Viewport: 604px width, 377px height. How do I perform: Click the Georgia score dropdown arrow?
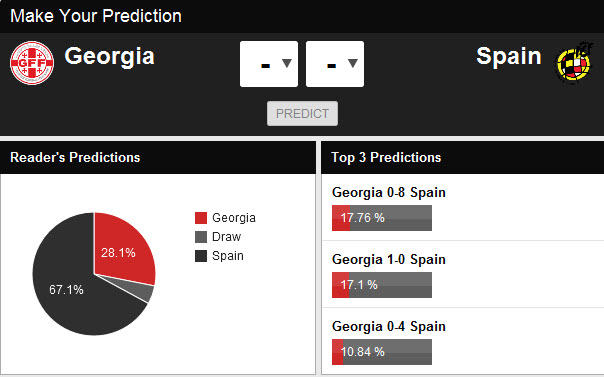pyautogui.click(x=287, y=63)
